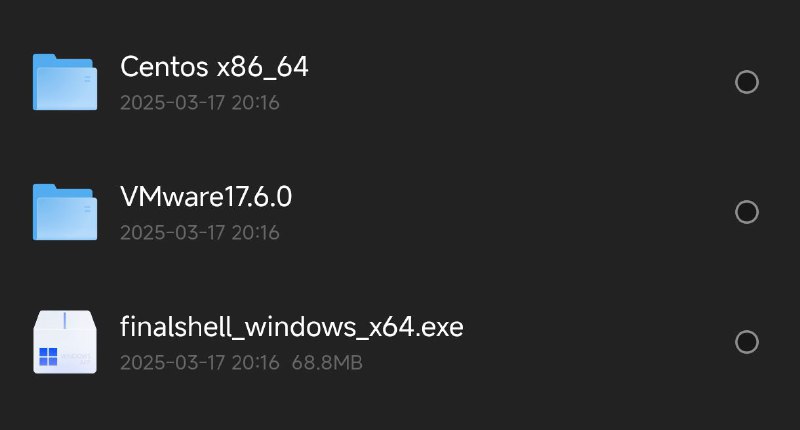This screenshot has width=800, height=430.
Task: Open the folder named Centos x86_64
Action: (x=214, y=67)
